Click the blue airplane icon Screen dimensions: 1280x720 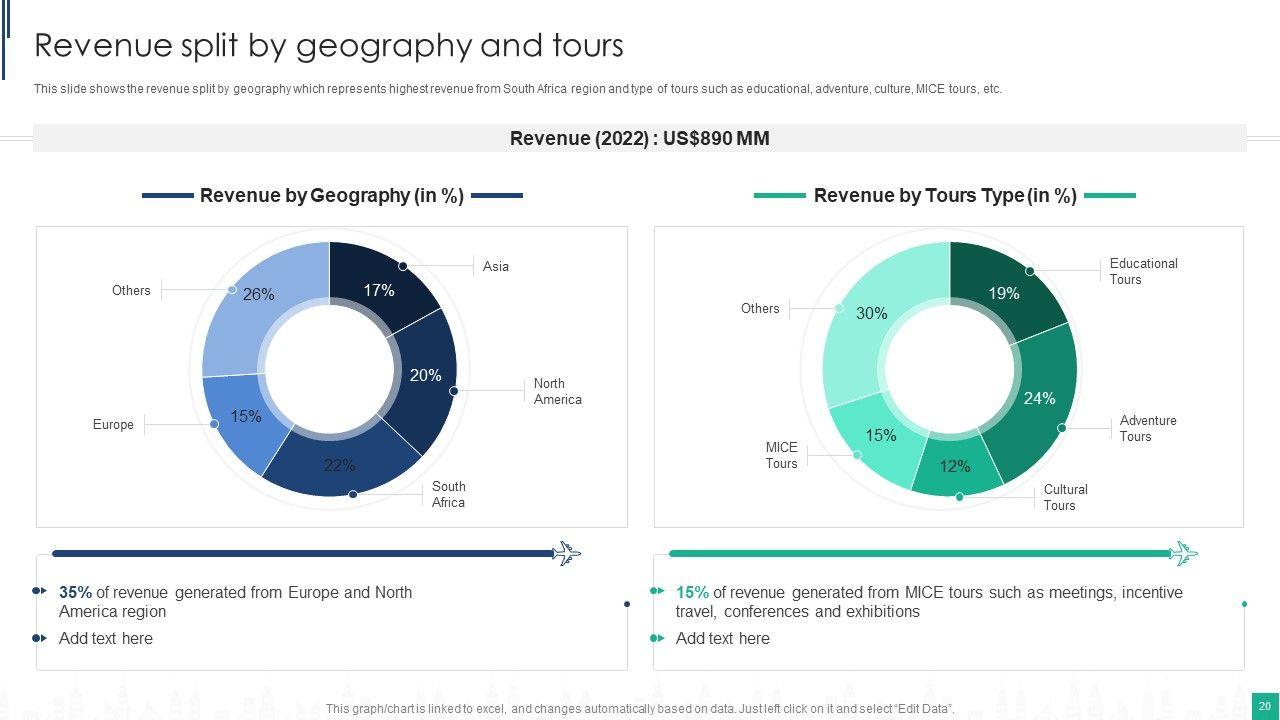tap(567, 553)
